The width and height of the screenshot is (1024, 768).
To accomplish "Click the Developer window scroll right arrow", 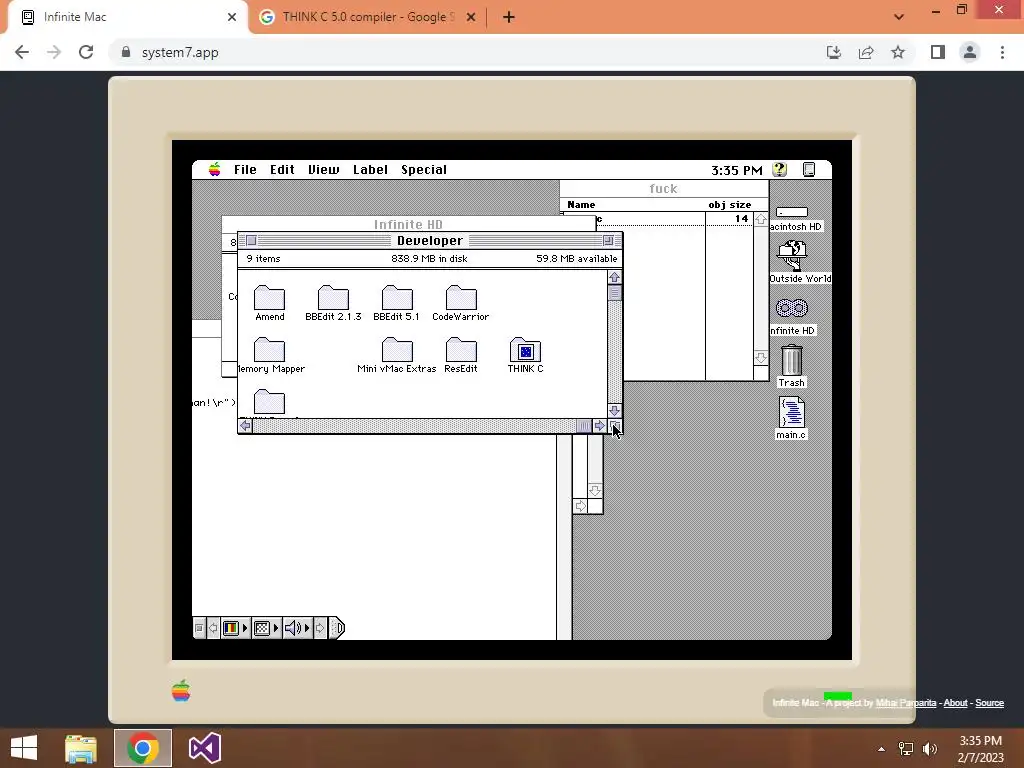I will pyautogui.click(x=600, y=426).
